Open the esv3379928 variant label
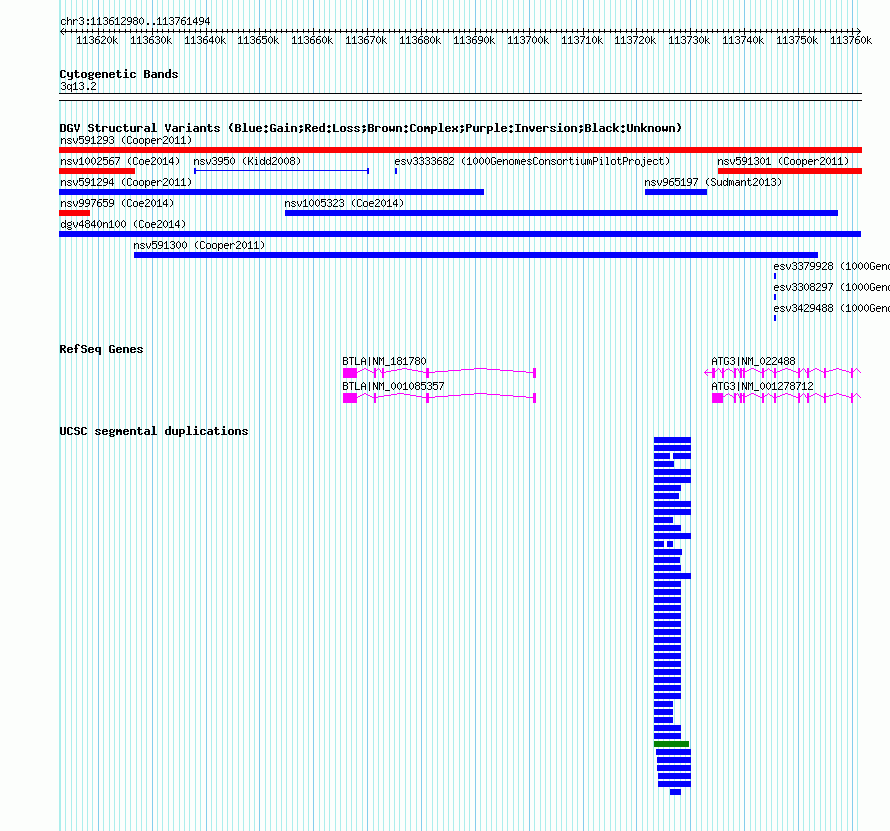 831,266
